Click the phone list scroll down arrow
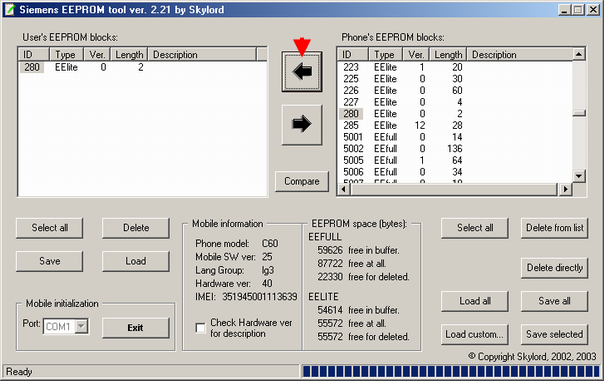Screen dimensions: 604x381 pos(579,176)
